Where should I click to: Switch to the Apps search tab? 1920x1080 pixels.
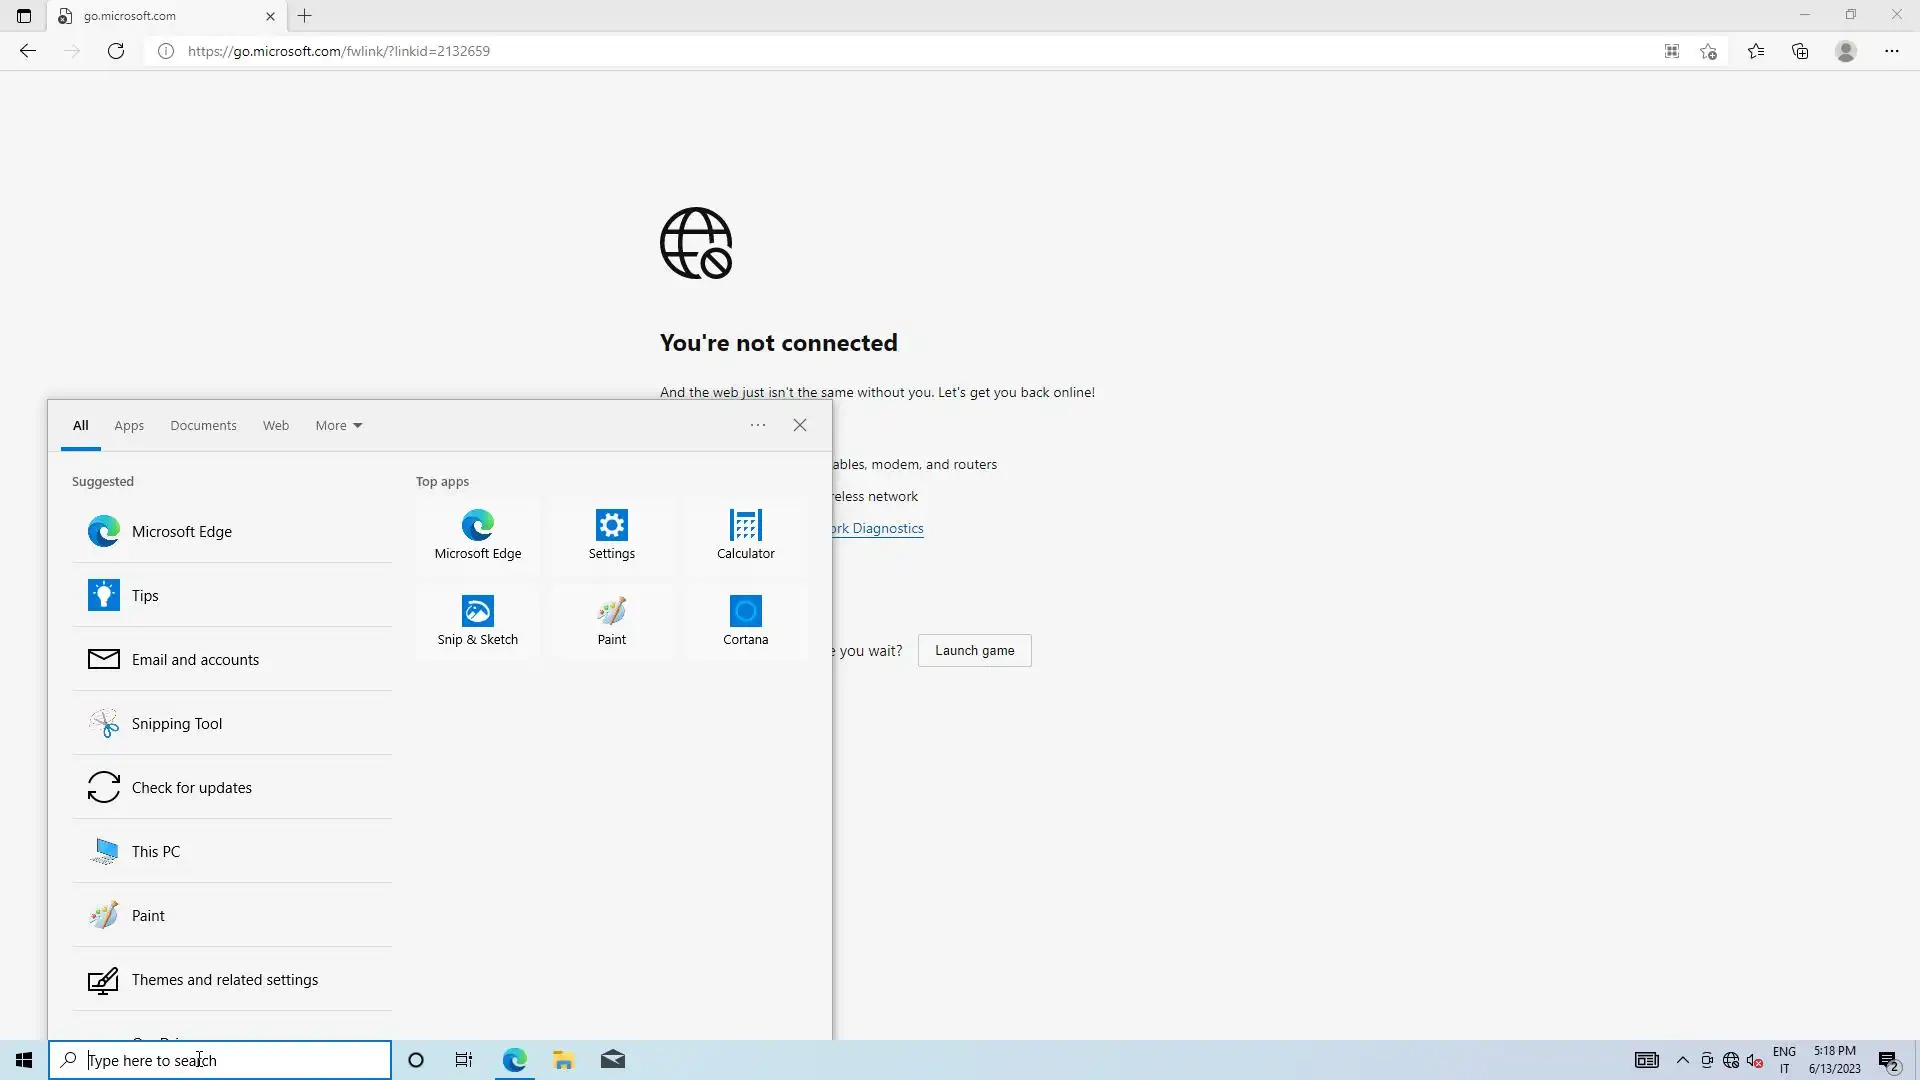click(x=129, y=425)
